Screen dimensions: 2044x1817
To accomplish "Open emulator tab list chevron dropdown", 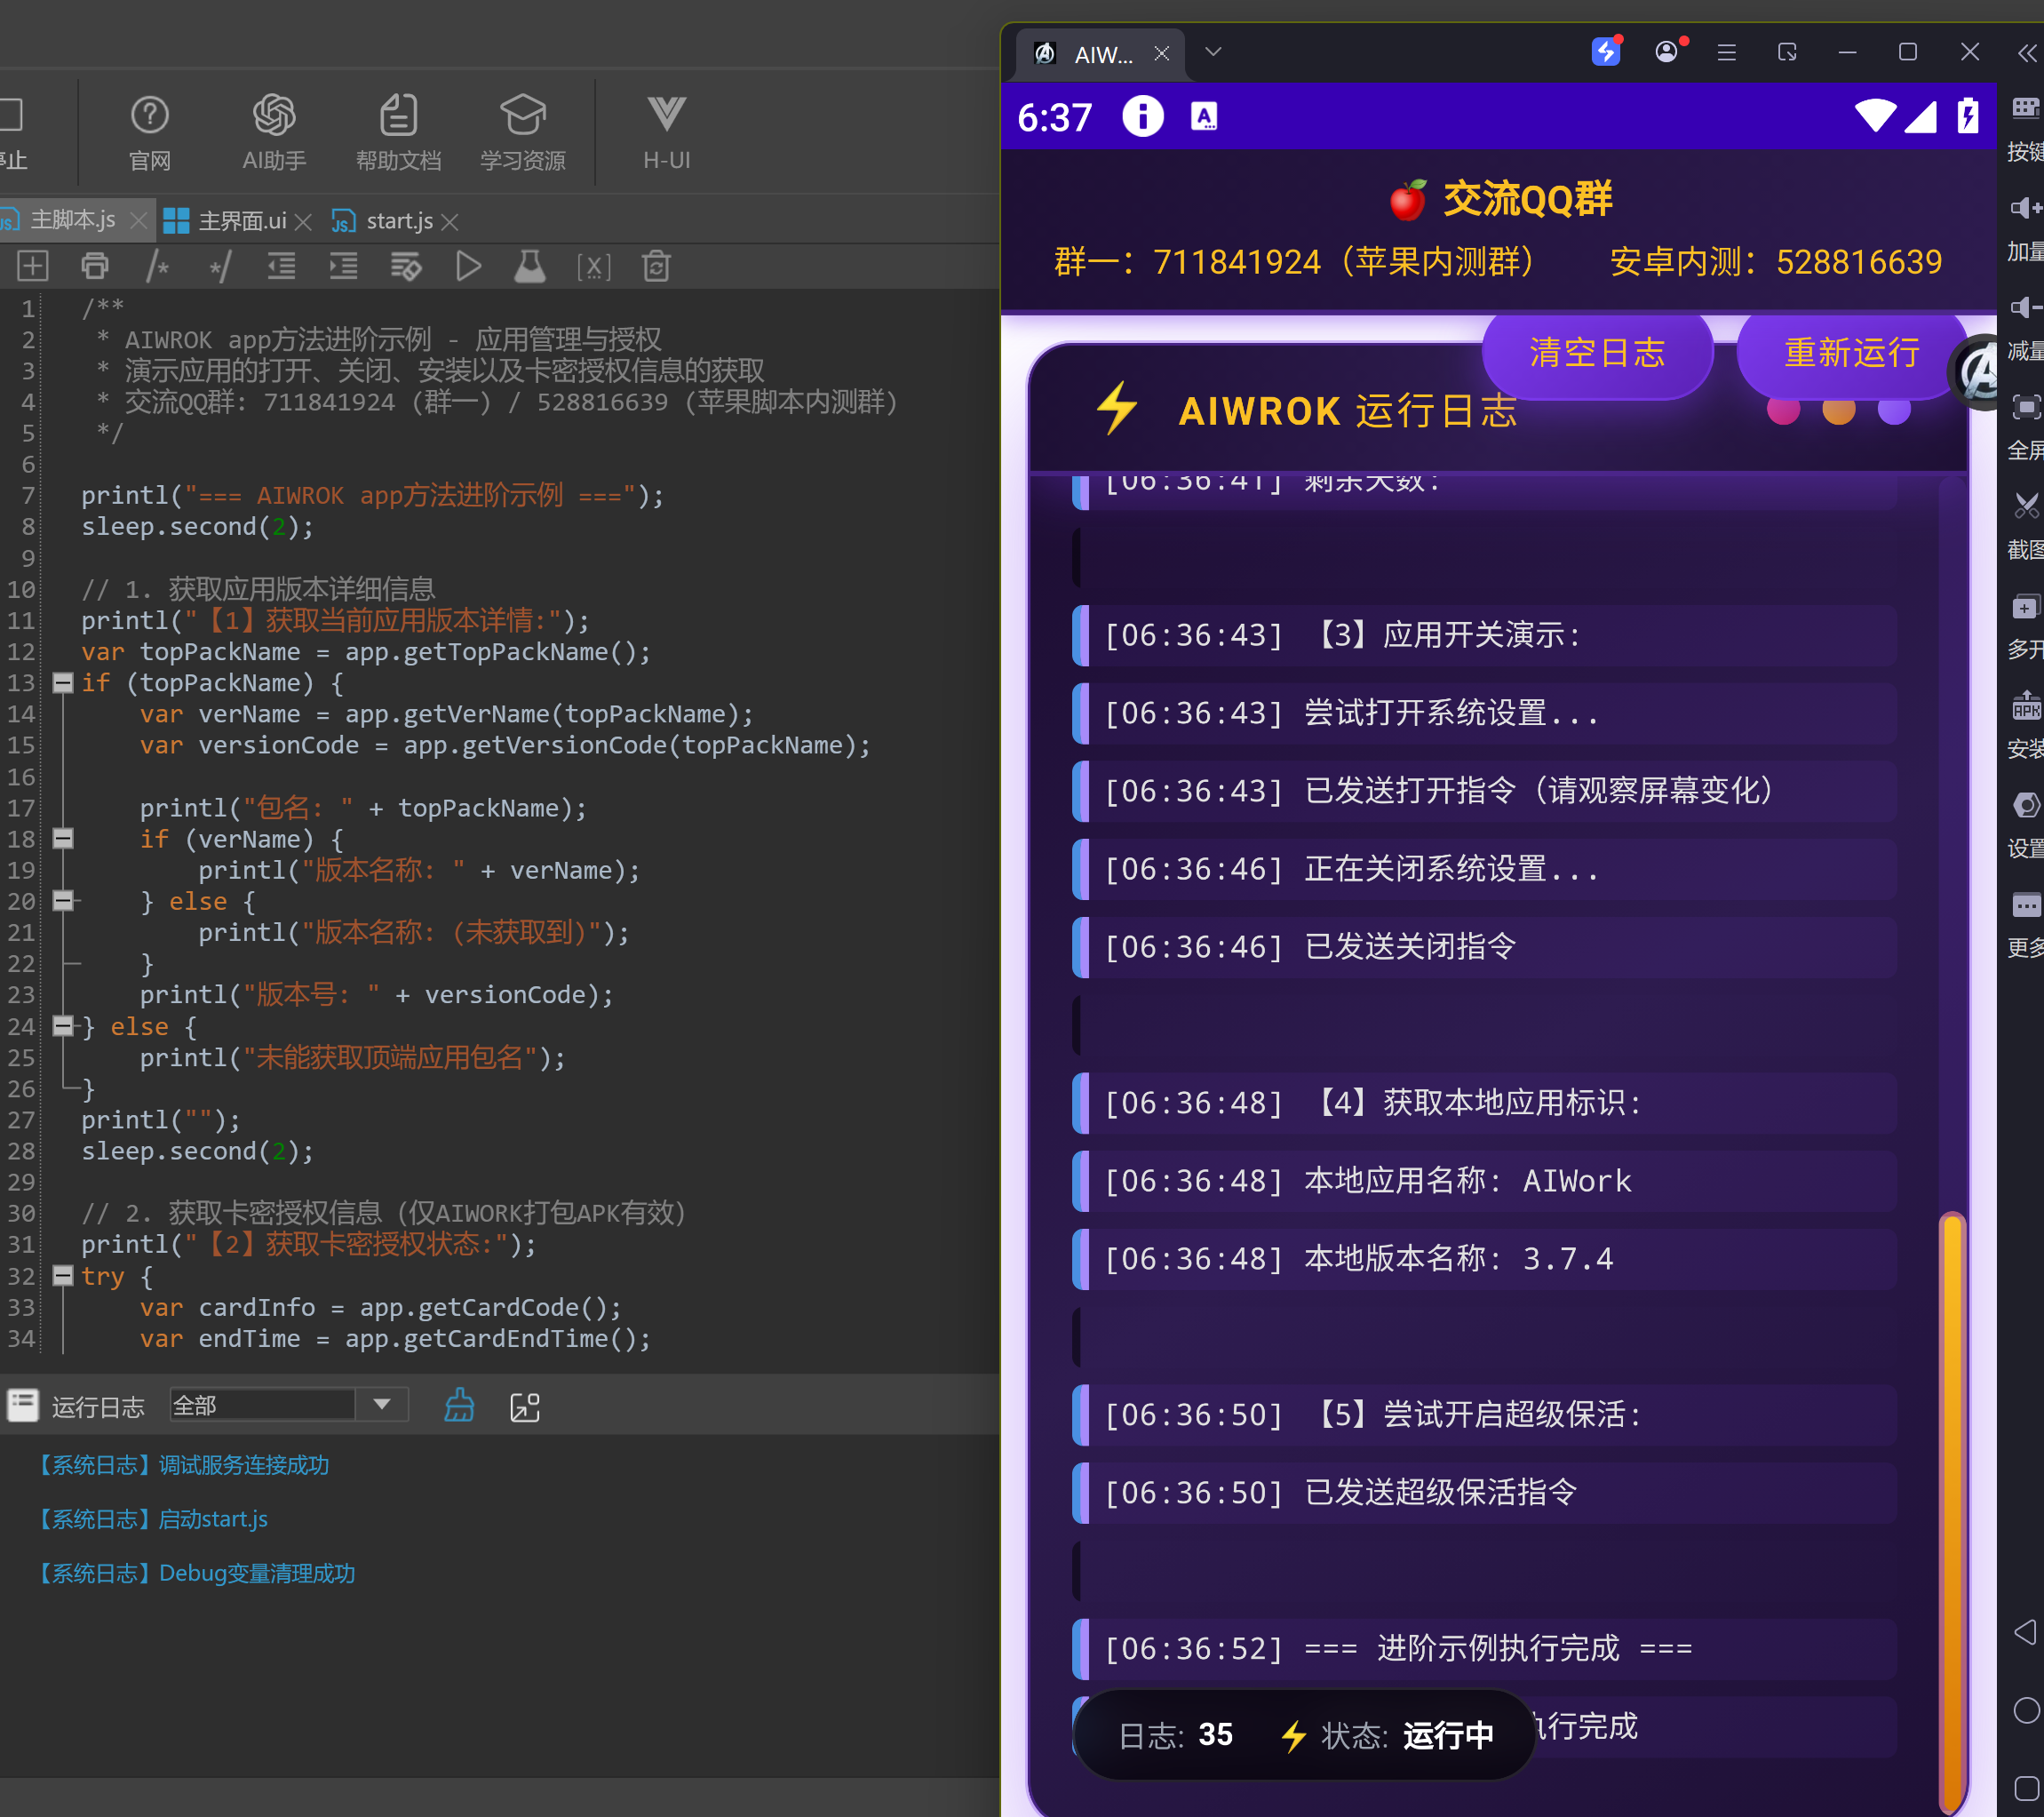I will [x=1213, y=52].
